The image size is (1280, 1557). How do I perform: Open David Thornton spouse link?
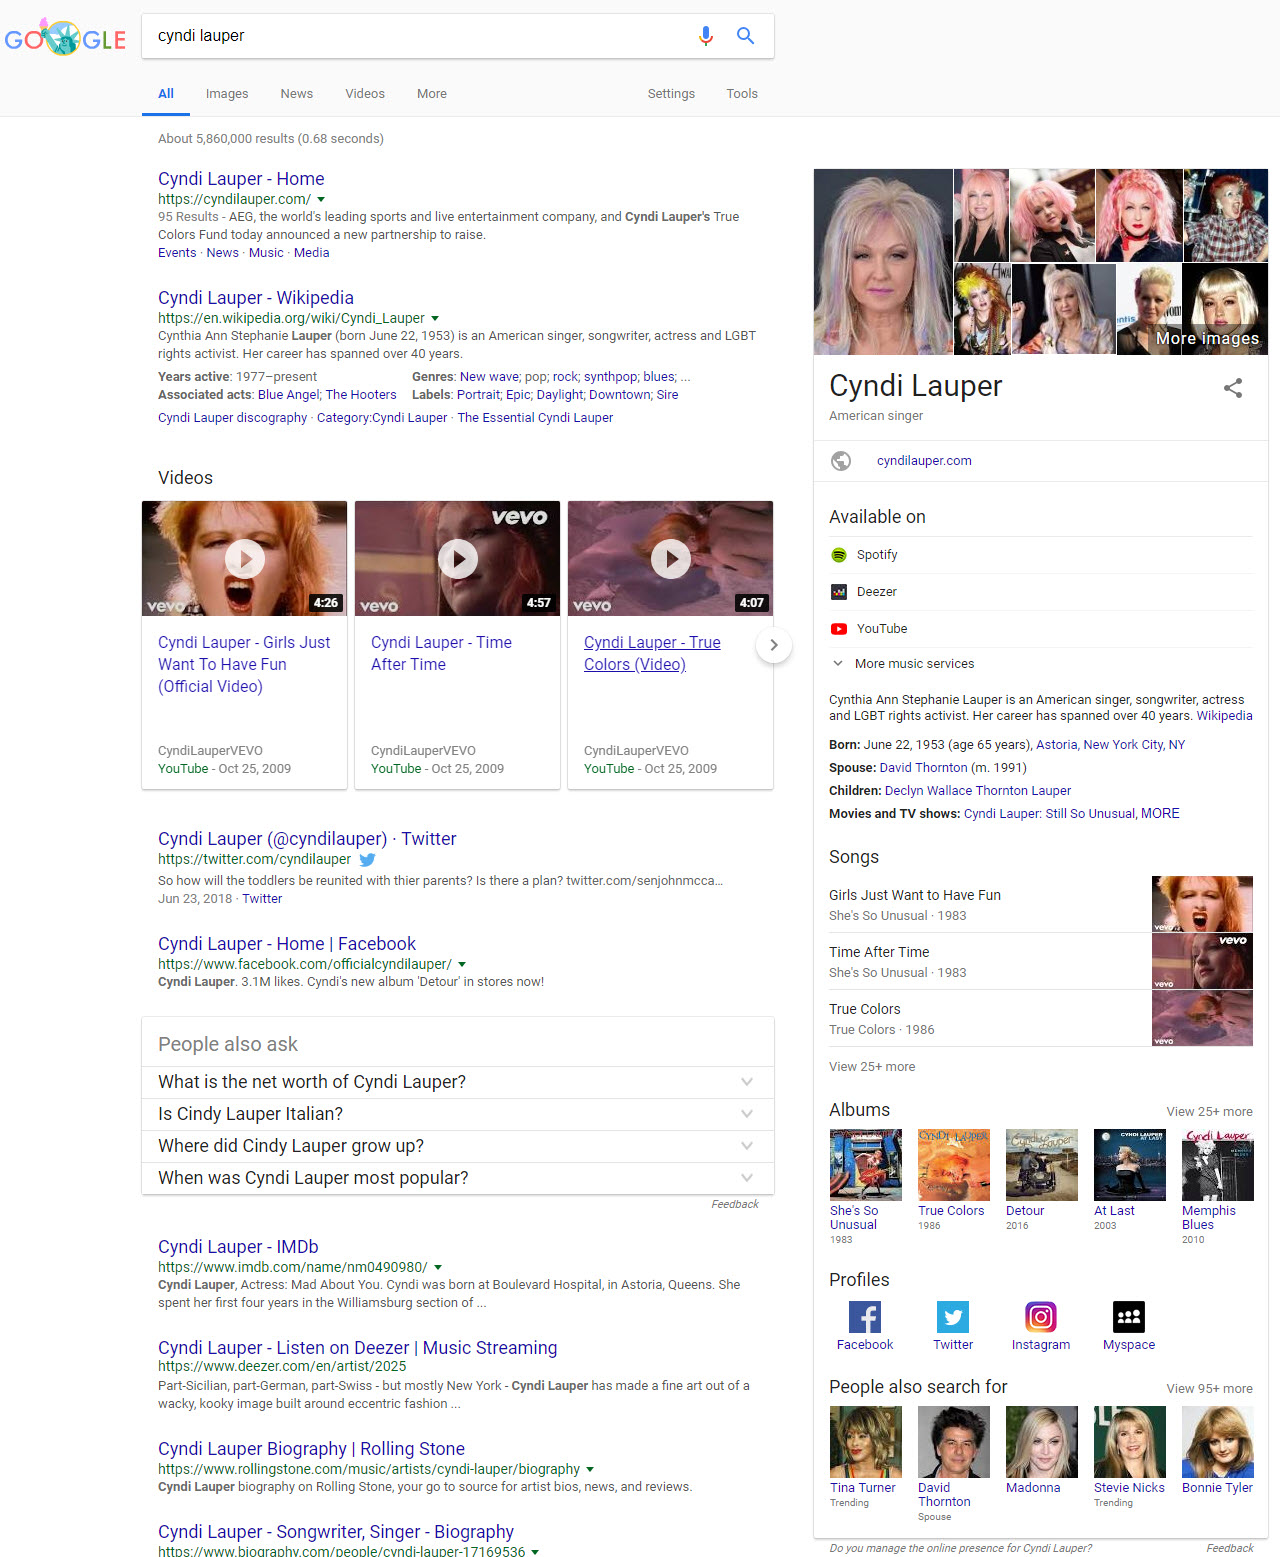coord(923,768)
